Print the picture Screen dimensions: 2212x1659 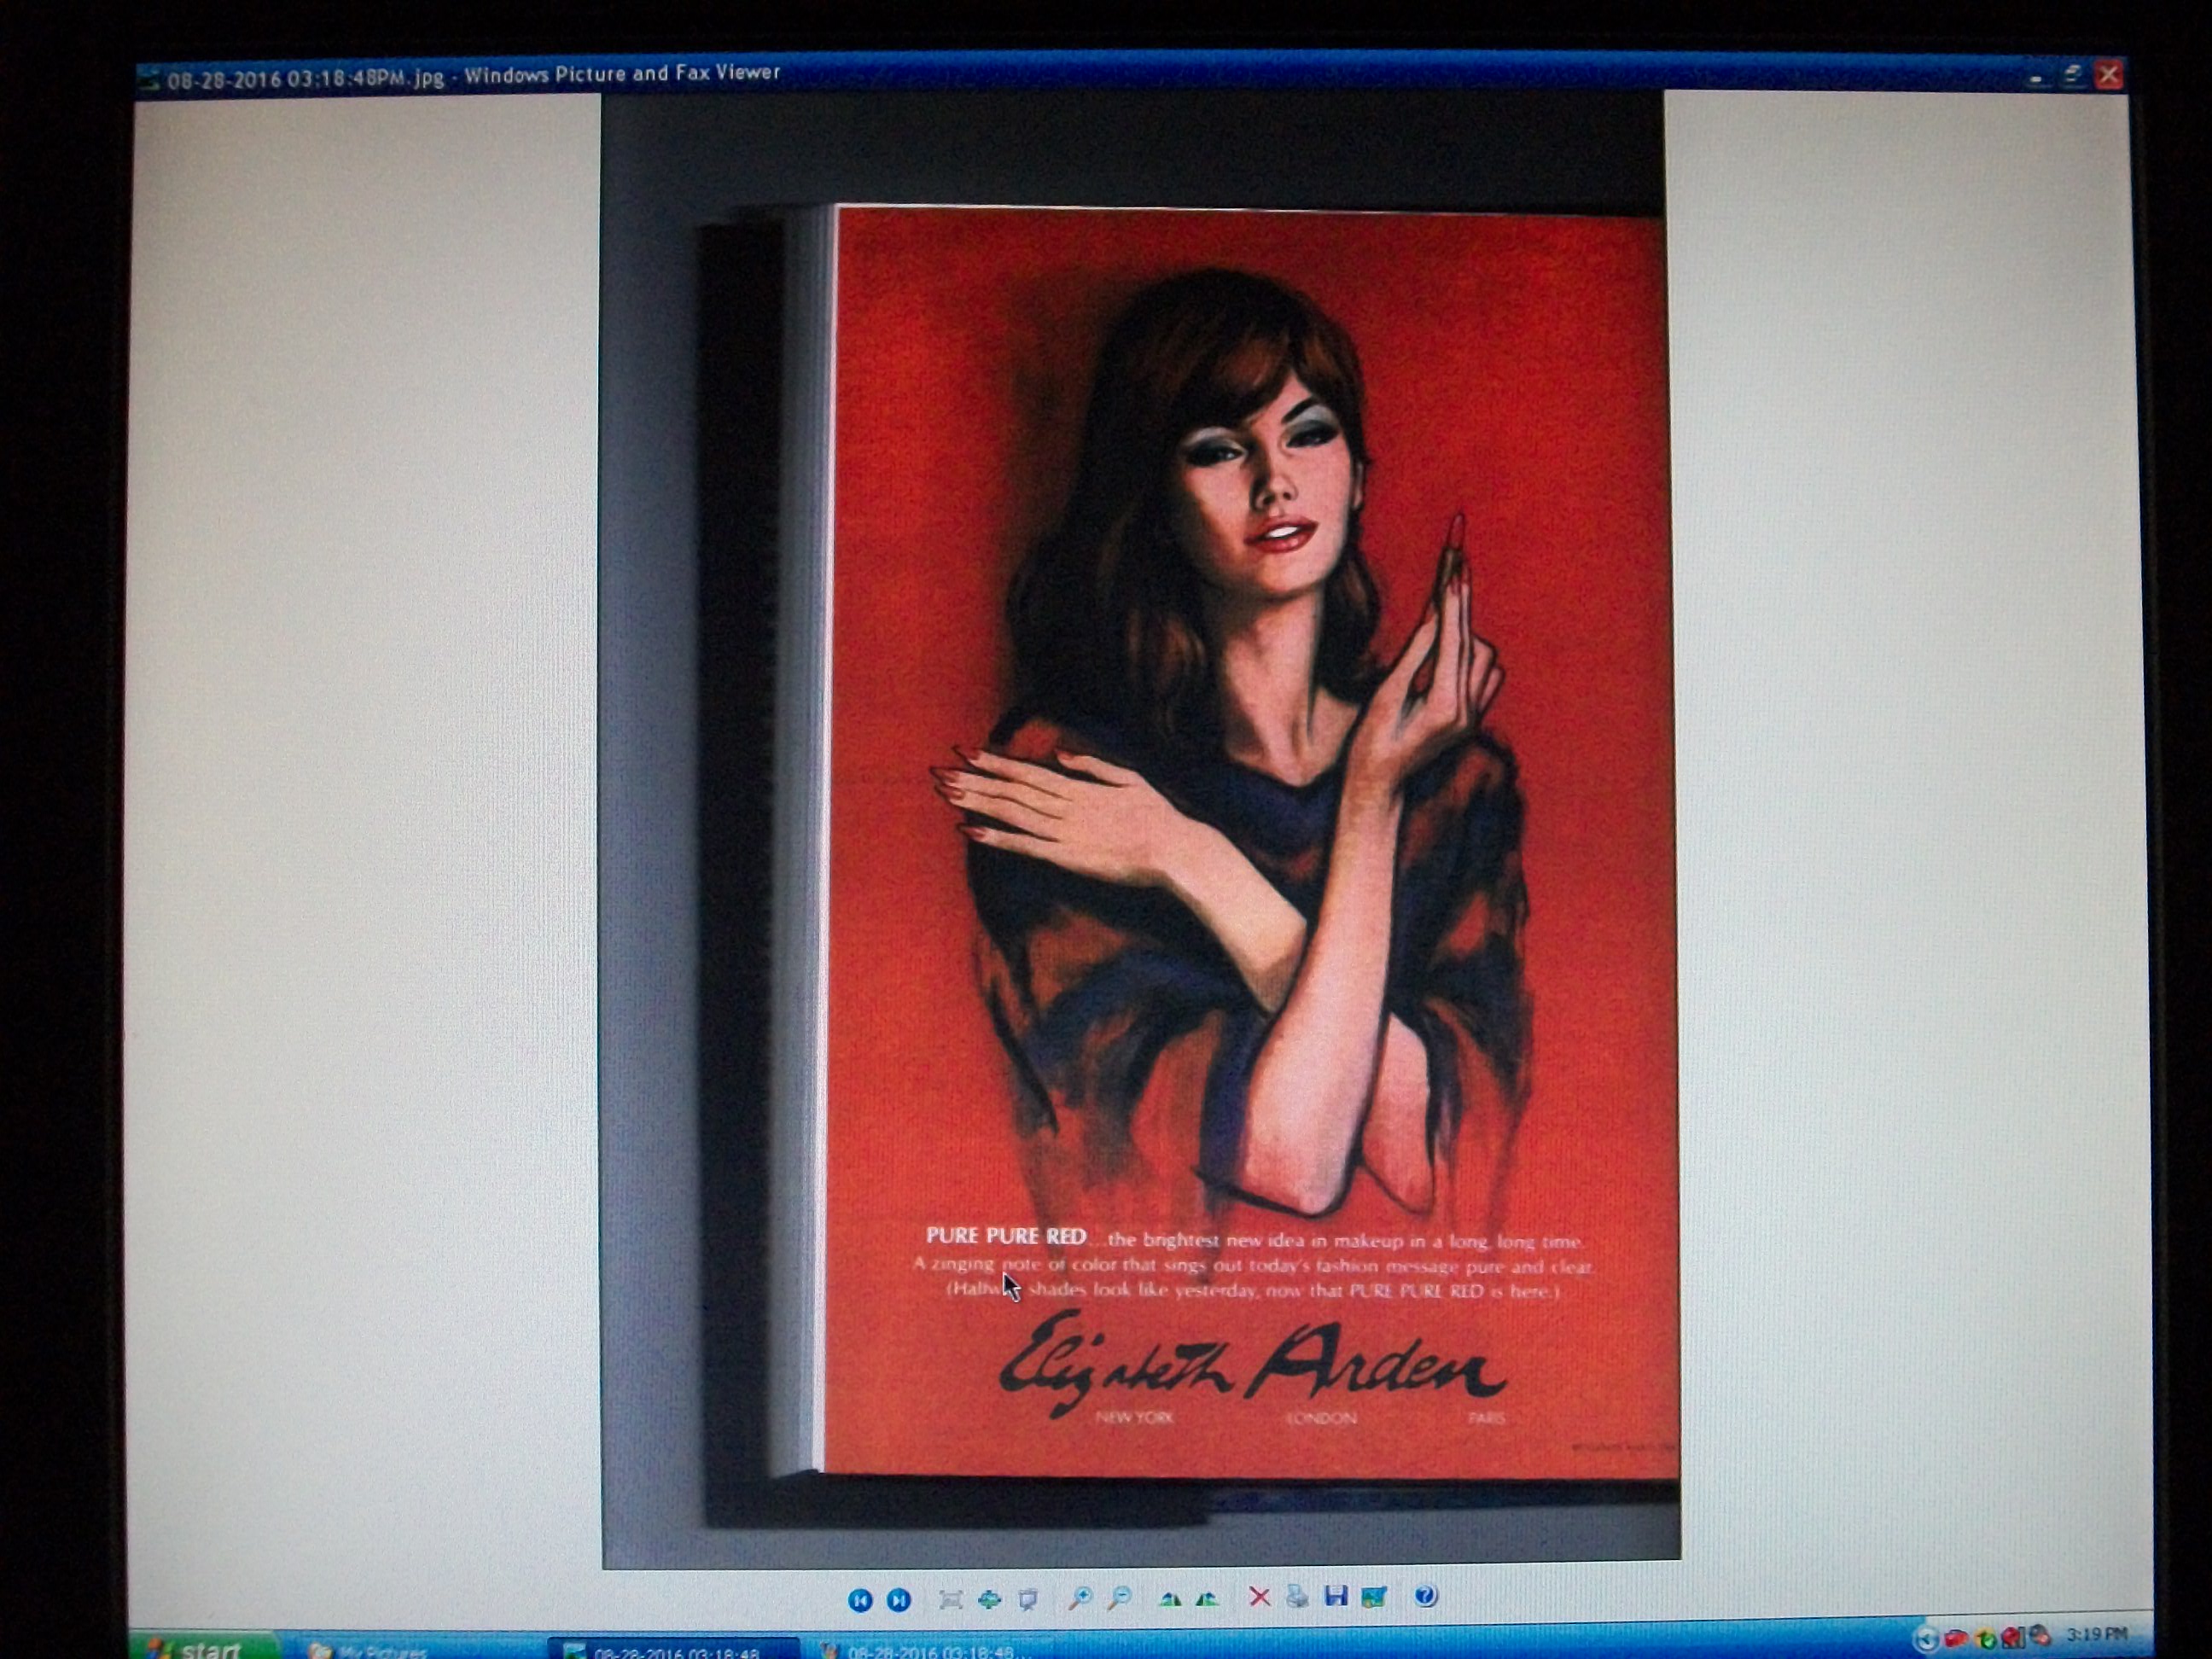pos(1298,1596)
